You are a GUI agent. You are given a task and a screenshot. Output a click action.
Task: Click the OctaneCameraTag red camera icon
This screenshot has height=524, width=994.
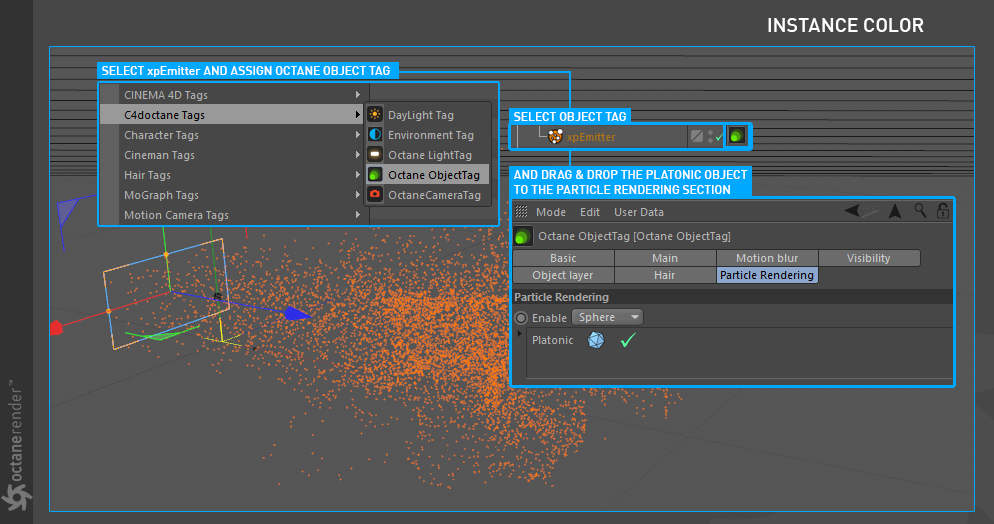point(375,195)
